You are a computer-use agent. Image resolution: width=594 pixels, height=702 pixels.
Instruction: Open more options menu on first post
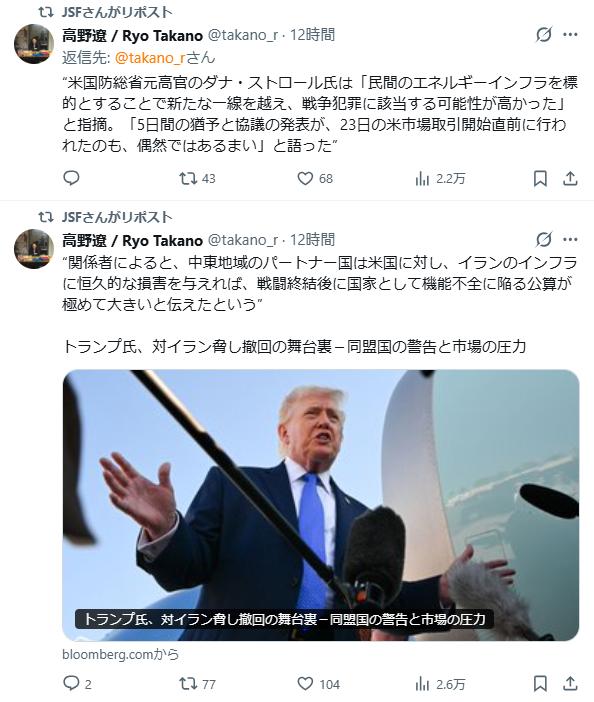coord(570,34)
